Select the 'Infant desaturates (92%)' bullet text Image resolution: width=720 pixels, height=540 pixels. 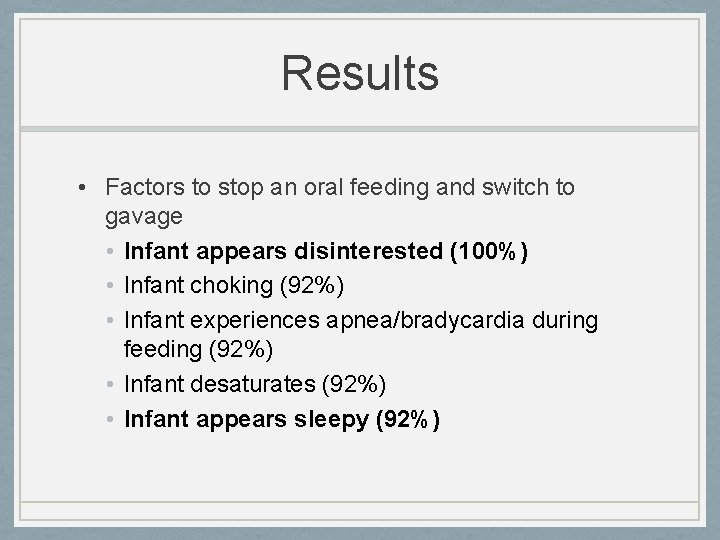pos(255,384)
